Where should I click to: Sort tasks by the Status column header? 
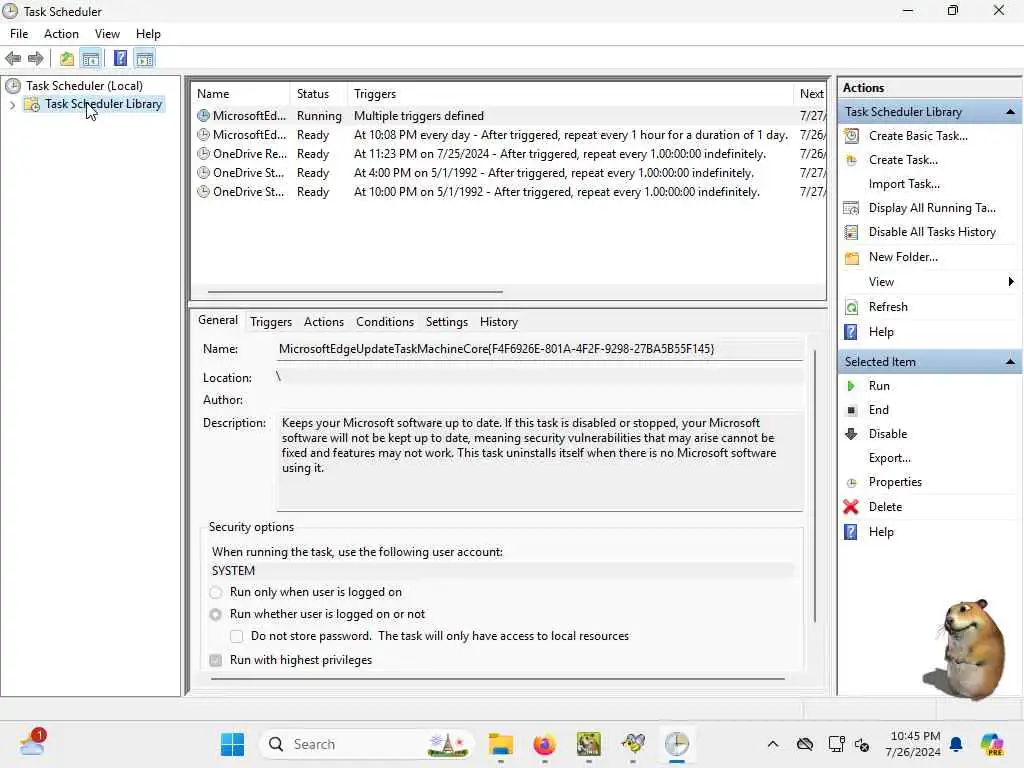click(x=318, y=94)
